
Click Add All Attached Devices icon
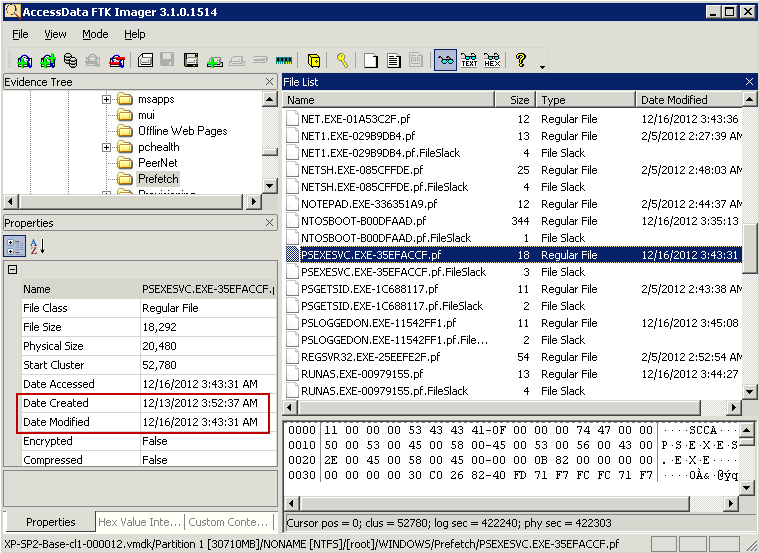(47, 61)
